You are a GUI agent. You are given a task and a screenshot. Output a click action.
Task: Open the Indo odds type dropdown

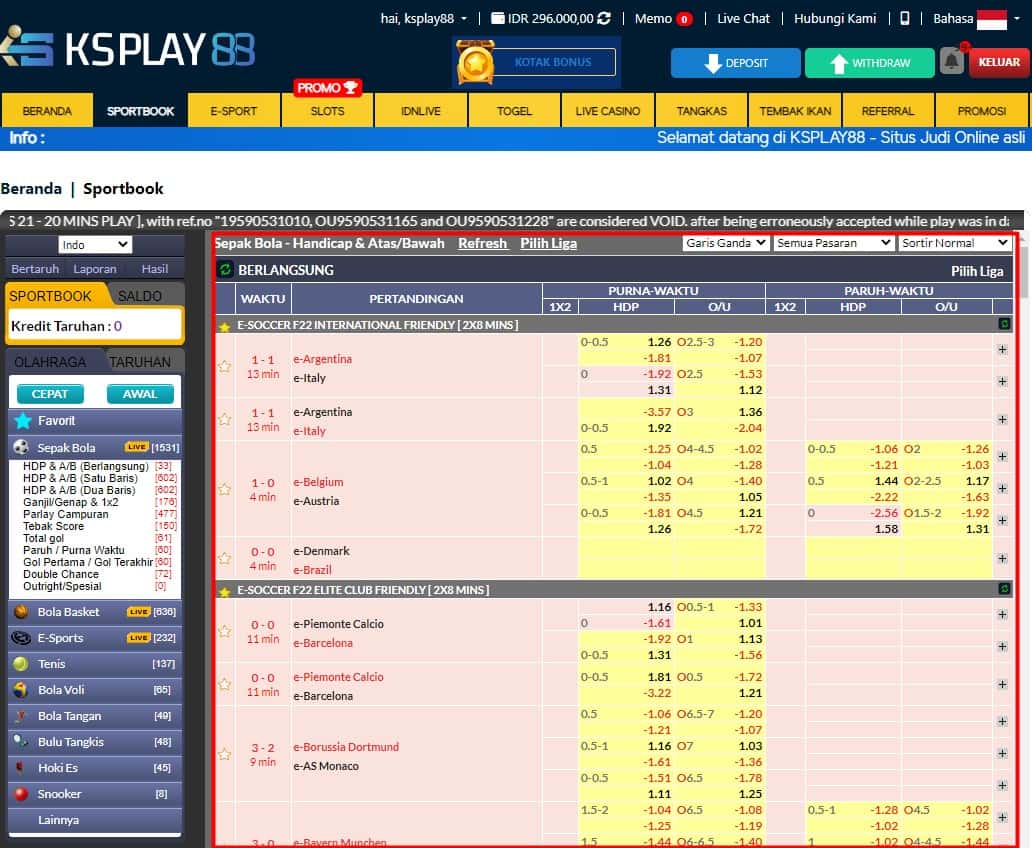pyautogui.click(x=95, y=245)
